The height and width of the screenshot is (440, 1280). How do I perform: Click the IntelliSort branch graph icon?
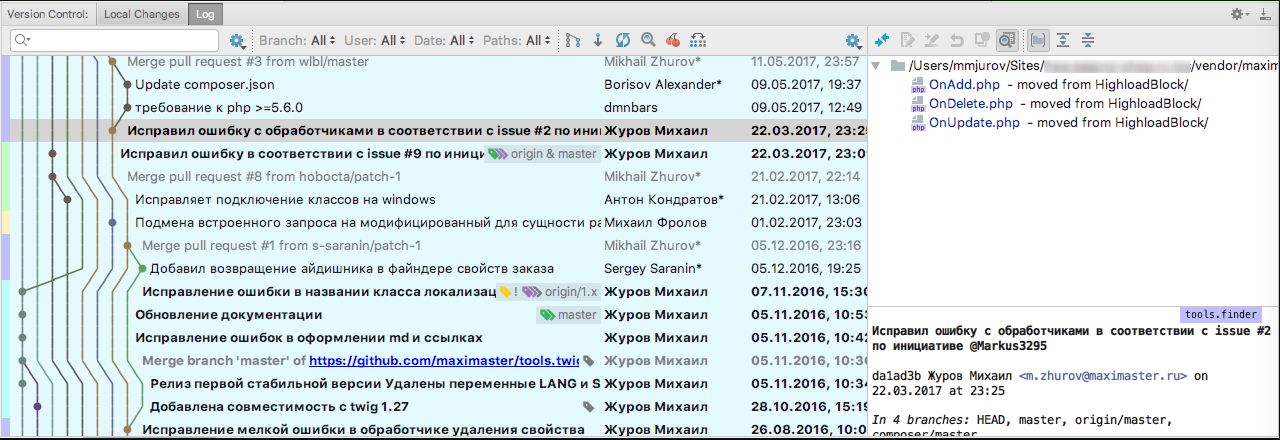coord(573,40)
